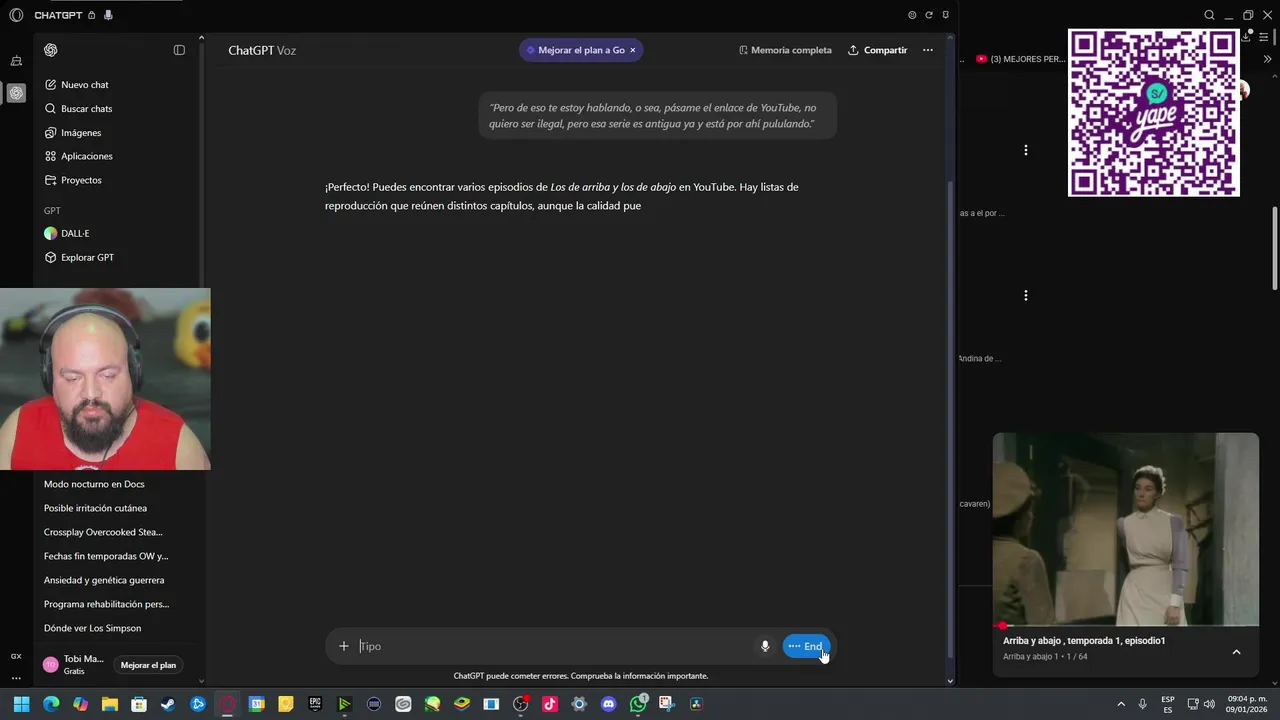
Task: Open chat Fechas fin temporadas OW
Action: (106, 556)
